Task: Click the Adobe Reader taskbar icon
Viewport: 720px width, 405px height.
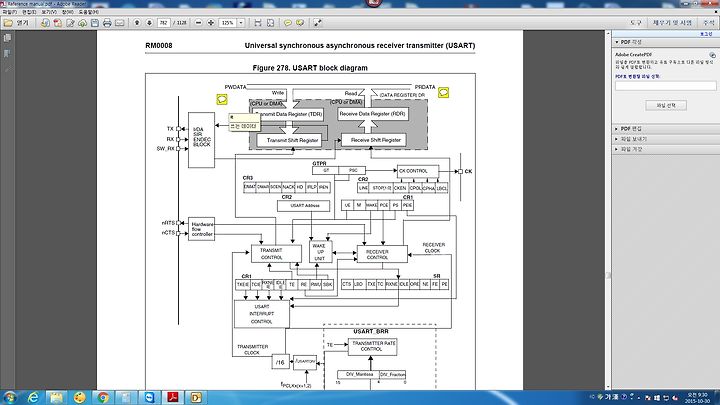Action: click(x=173, y=398)
